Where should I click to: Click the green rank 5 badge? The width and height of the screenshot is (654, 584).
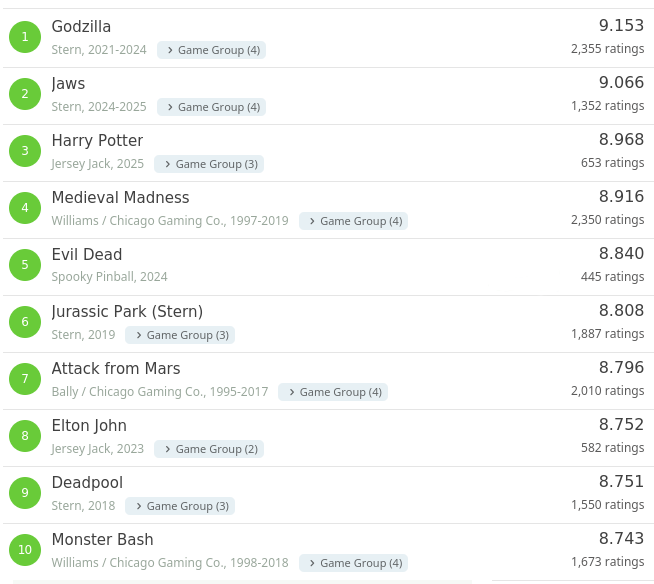[x=25, y=266]
